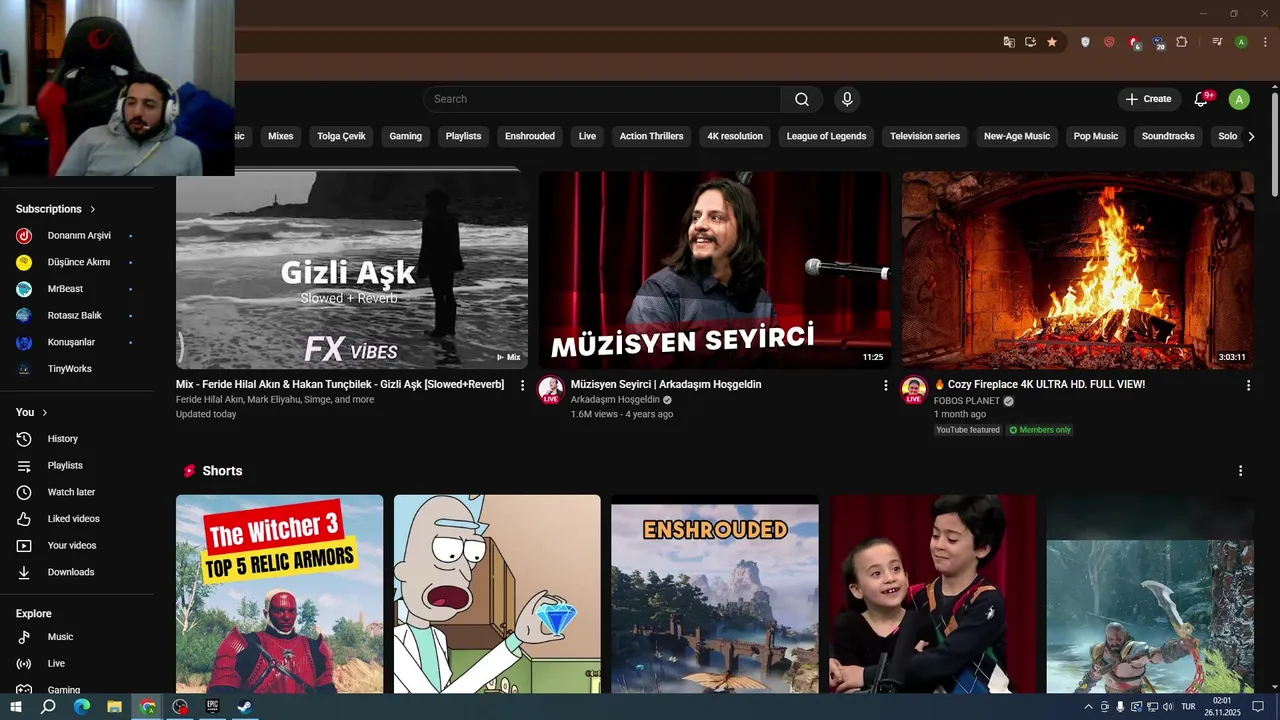Expand the Subscriptions section chevron
The image size is (1280, 720).
pyautogui.click(x=93, y=209)
